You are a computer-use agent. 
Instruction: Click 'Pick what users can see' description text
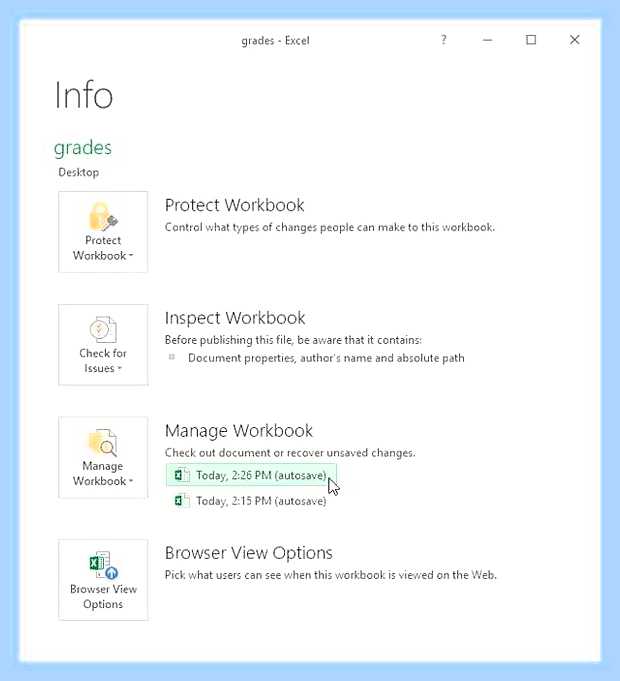(330, 575)
